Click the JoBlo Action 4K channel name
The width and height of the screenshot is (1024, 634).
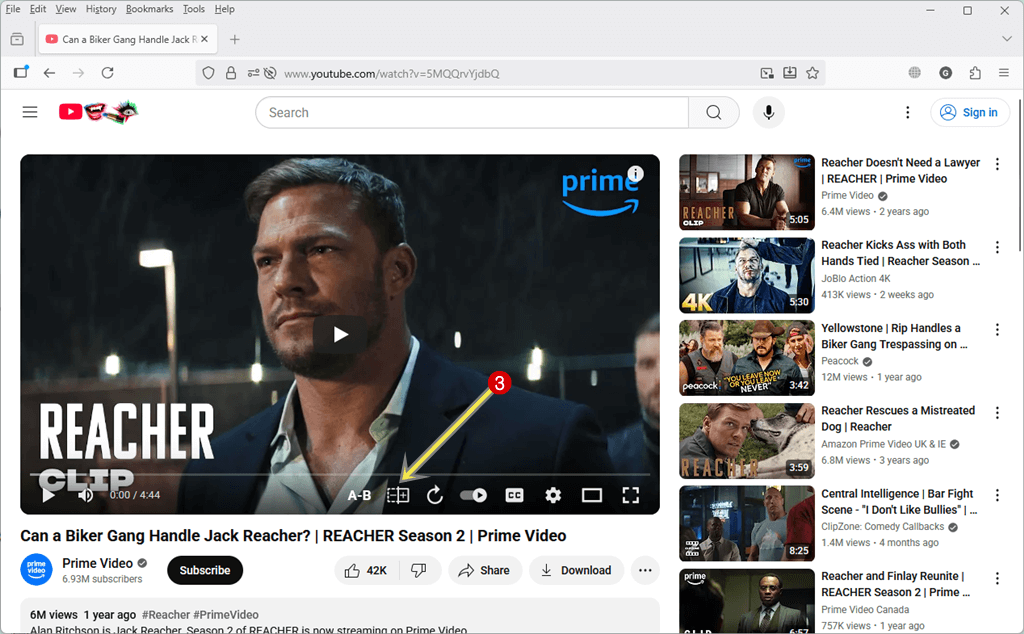coord(856,278)
